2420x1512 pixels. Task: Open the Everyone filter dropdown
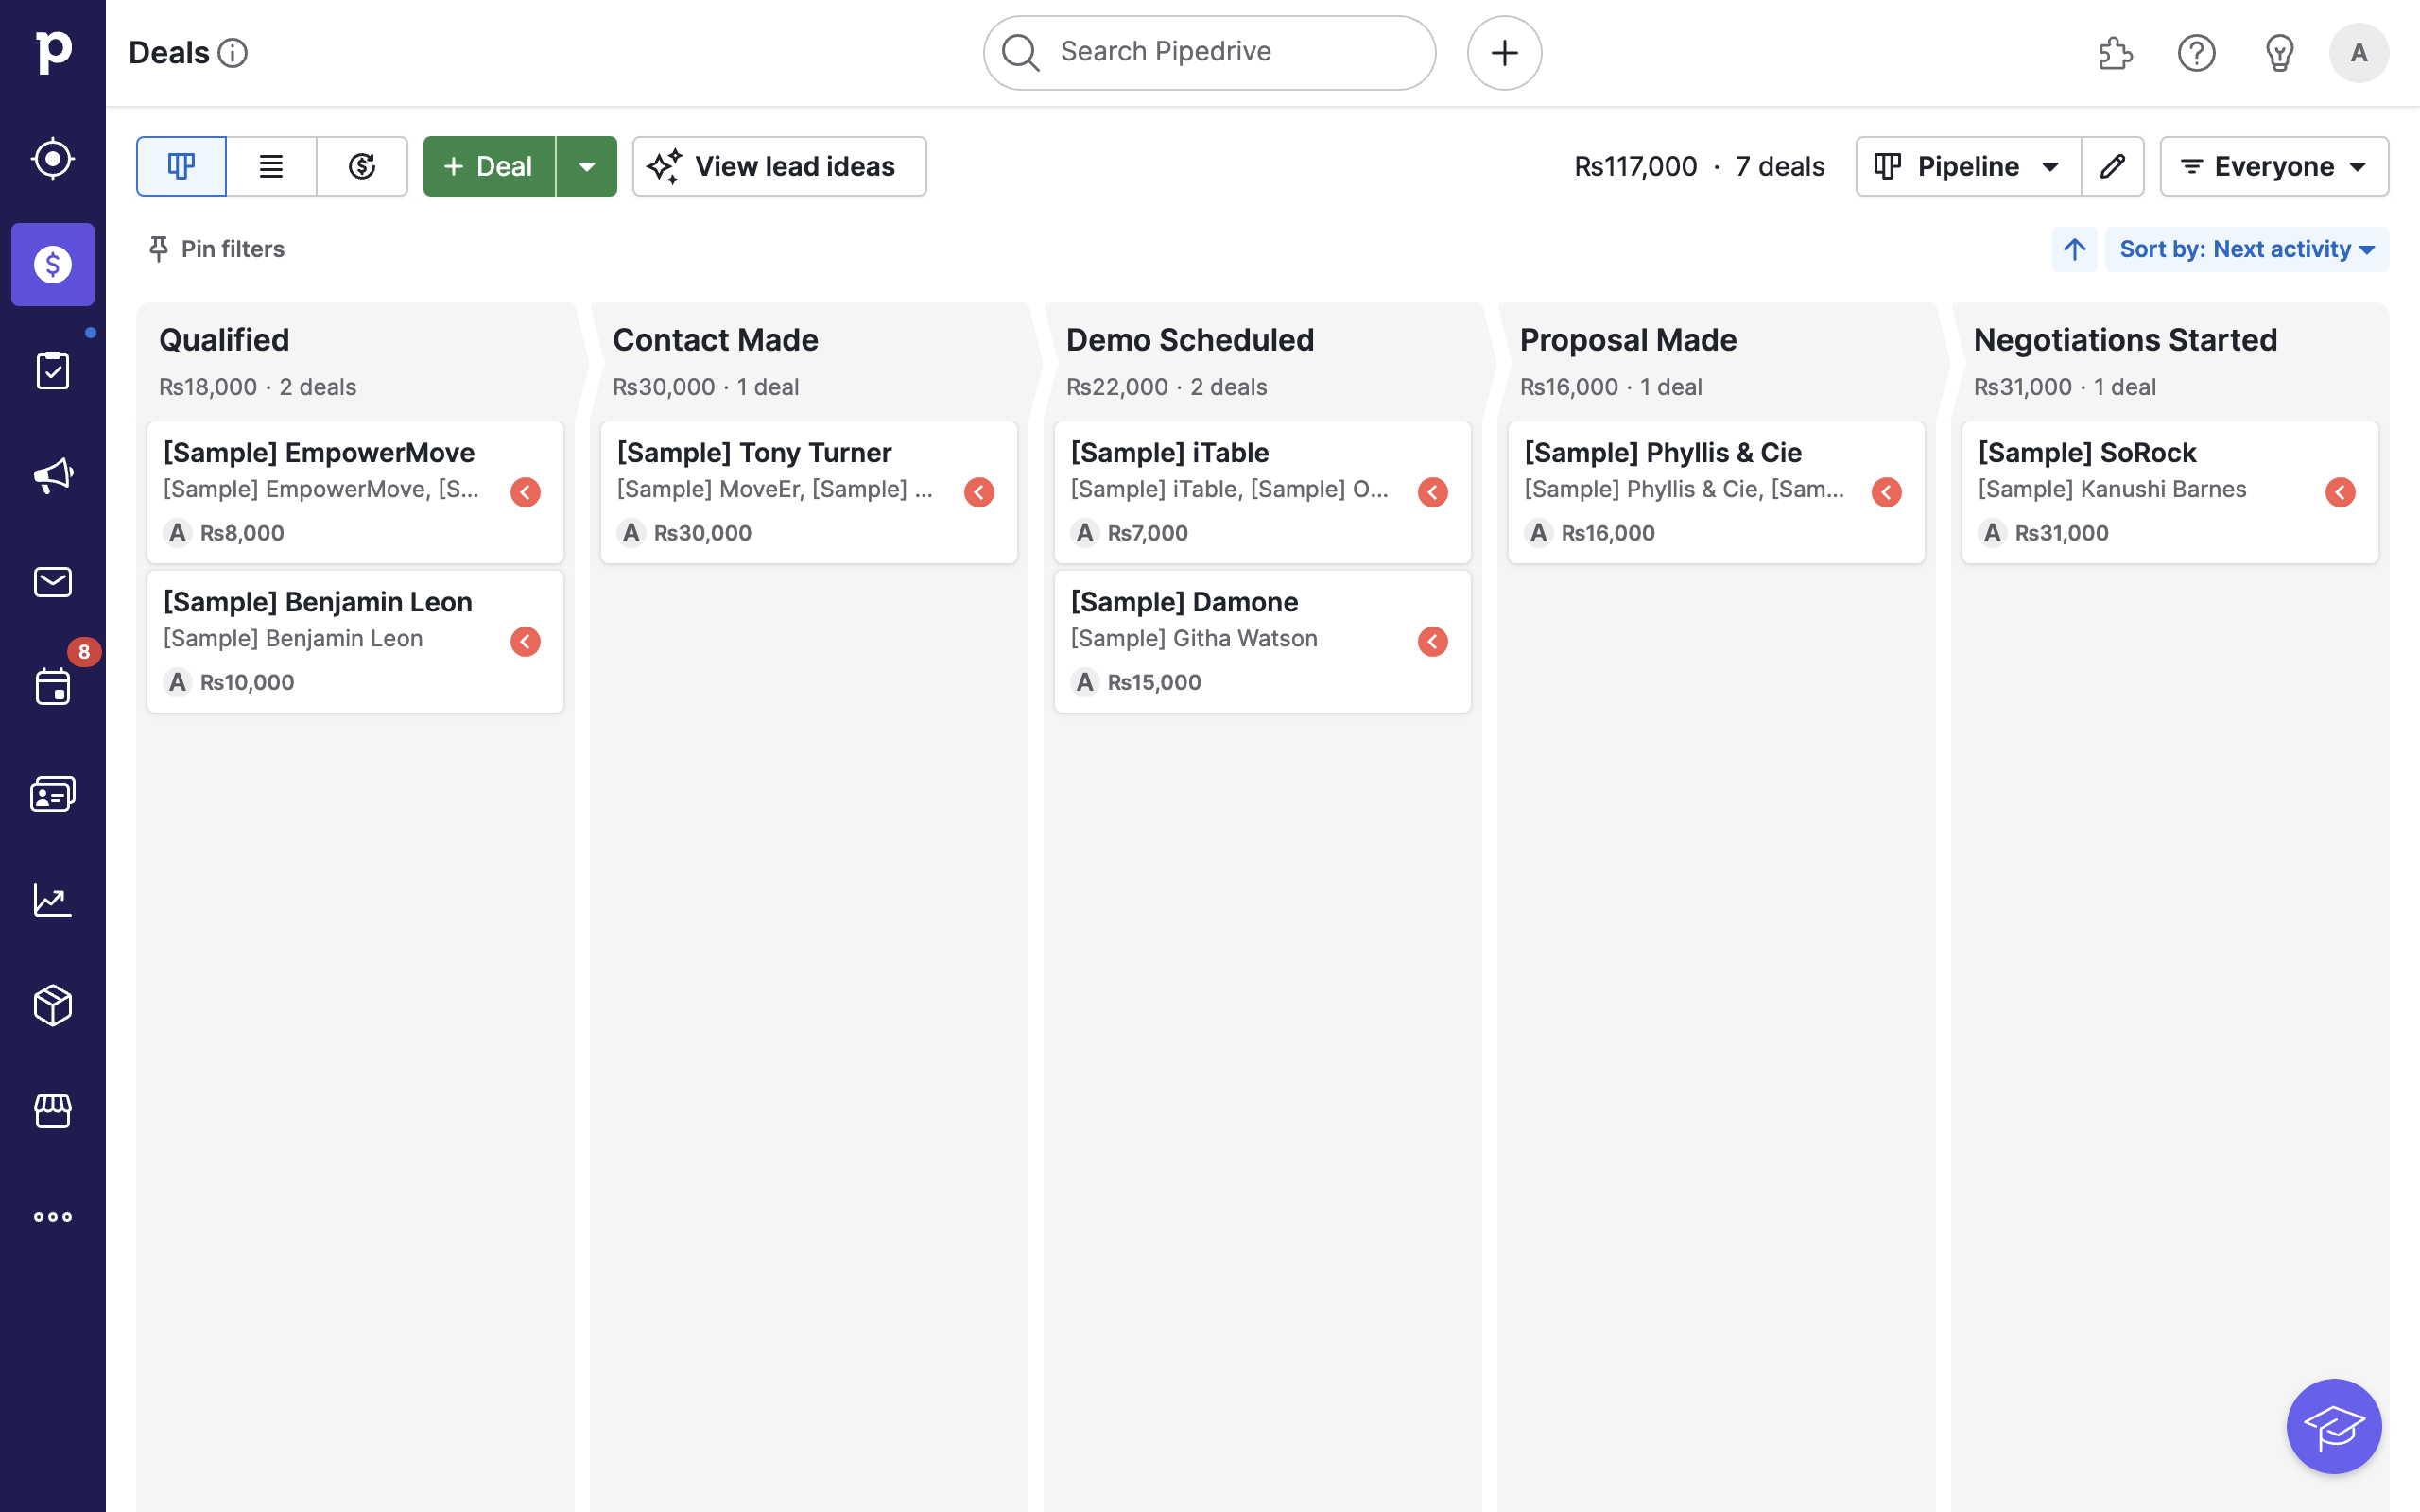point(2274,166)
